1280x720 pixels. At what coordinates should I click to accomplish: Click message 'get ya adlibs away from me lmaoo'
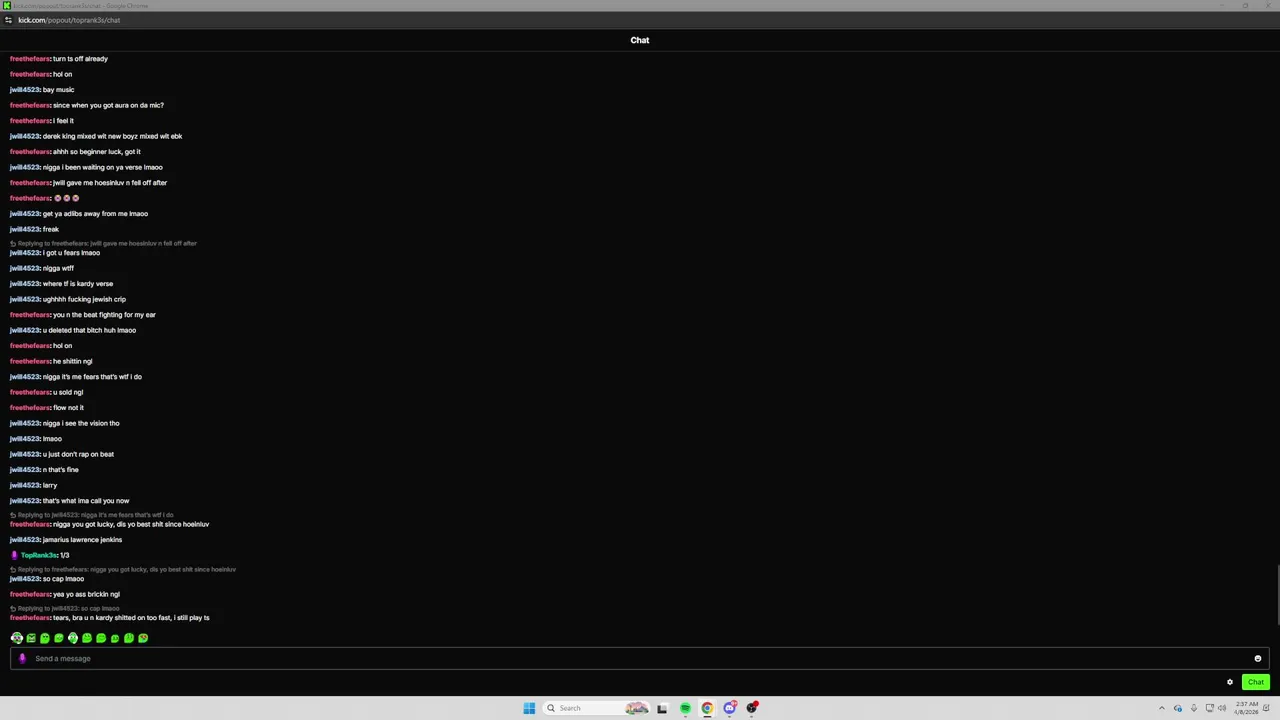click(x=95, y=214)
